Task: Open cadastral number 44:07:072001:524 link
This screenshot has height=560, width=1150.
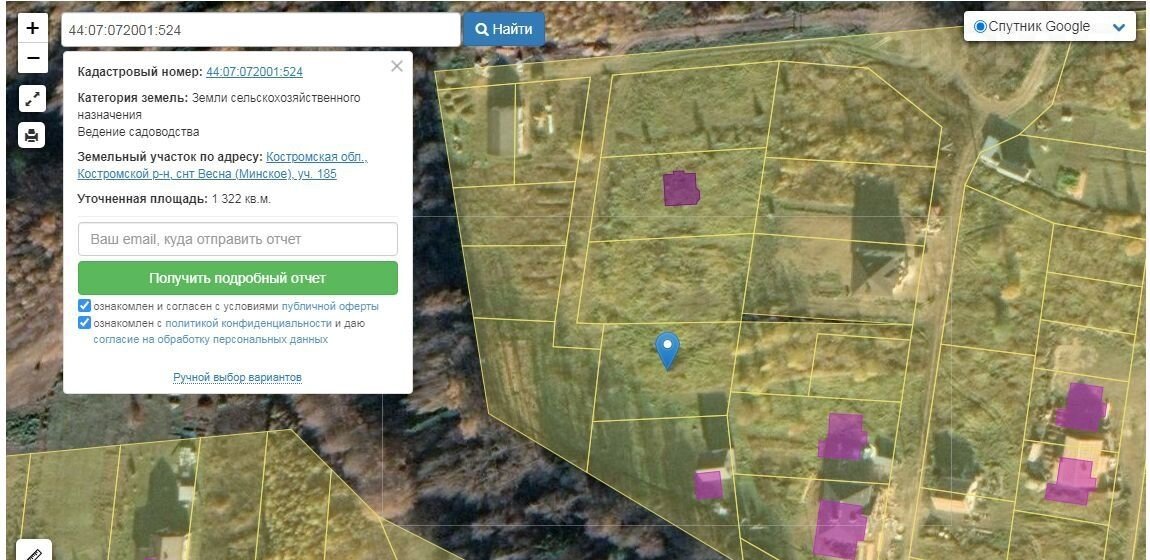Action: (254, 72)
